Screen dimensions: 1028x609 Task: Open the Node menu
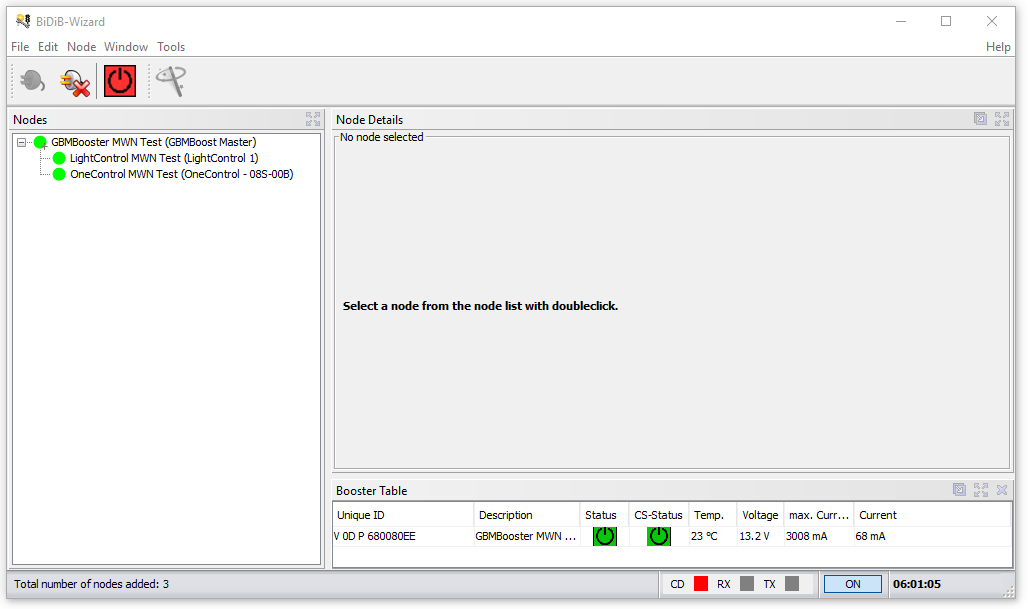click(x=81, y=47)
